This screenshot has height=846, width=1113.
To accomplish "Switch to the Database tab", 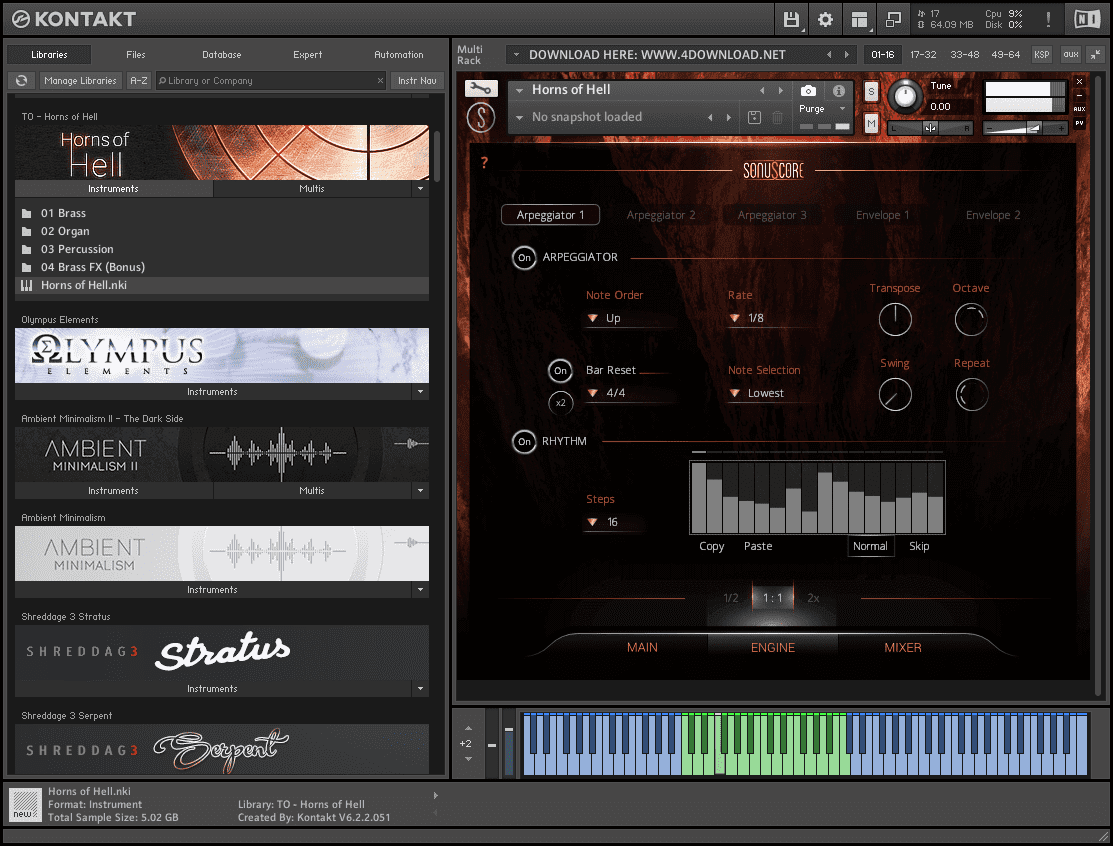I will (x=221, y=55).
